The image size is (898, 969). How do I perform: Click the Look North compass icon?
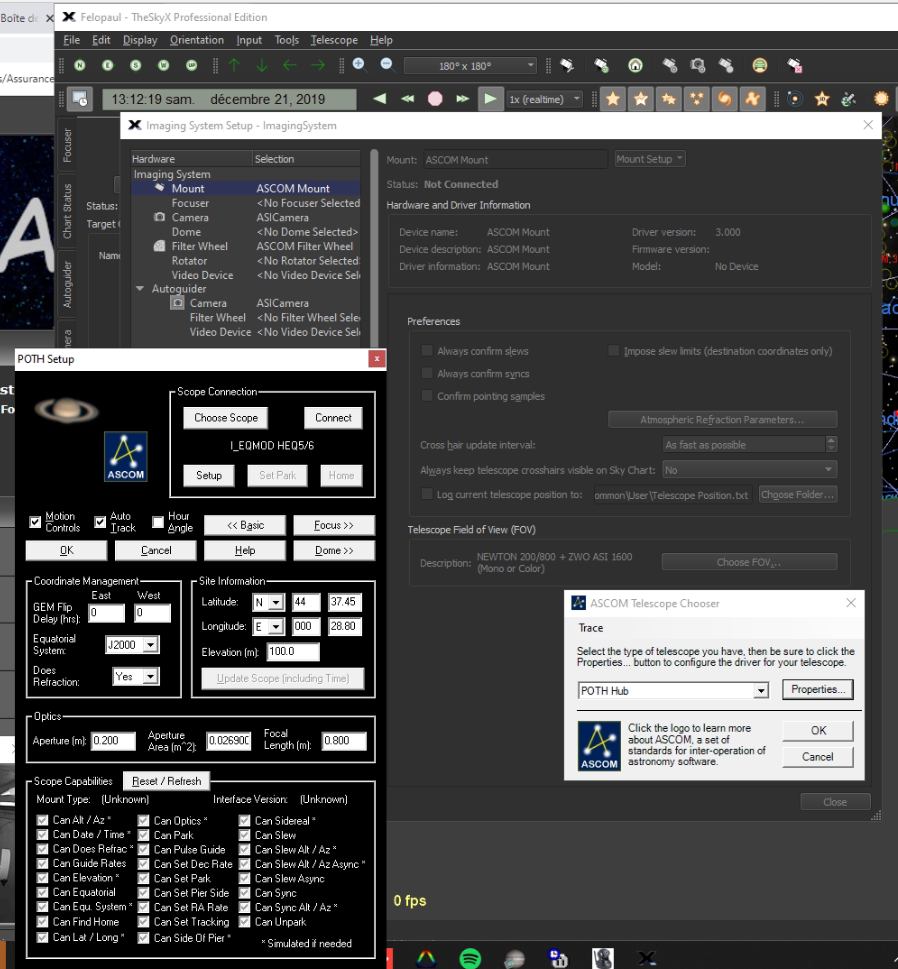(79, 66)
